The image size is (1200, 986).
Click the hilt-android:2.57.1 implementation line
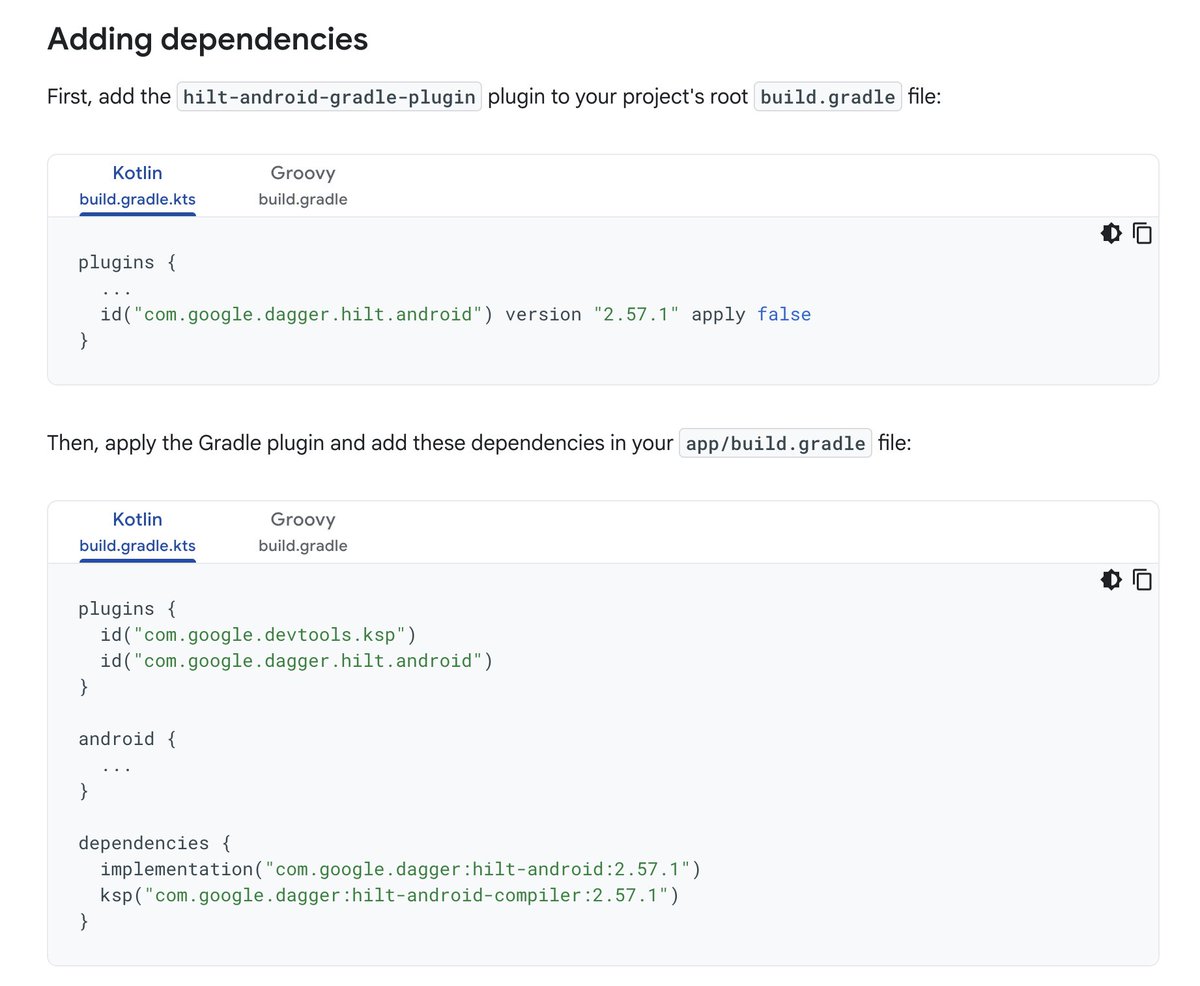click(x=402, y=868)
